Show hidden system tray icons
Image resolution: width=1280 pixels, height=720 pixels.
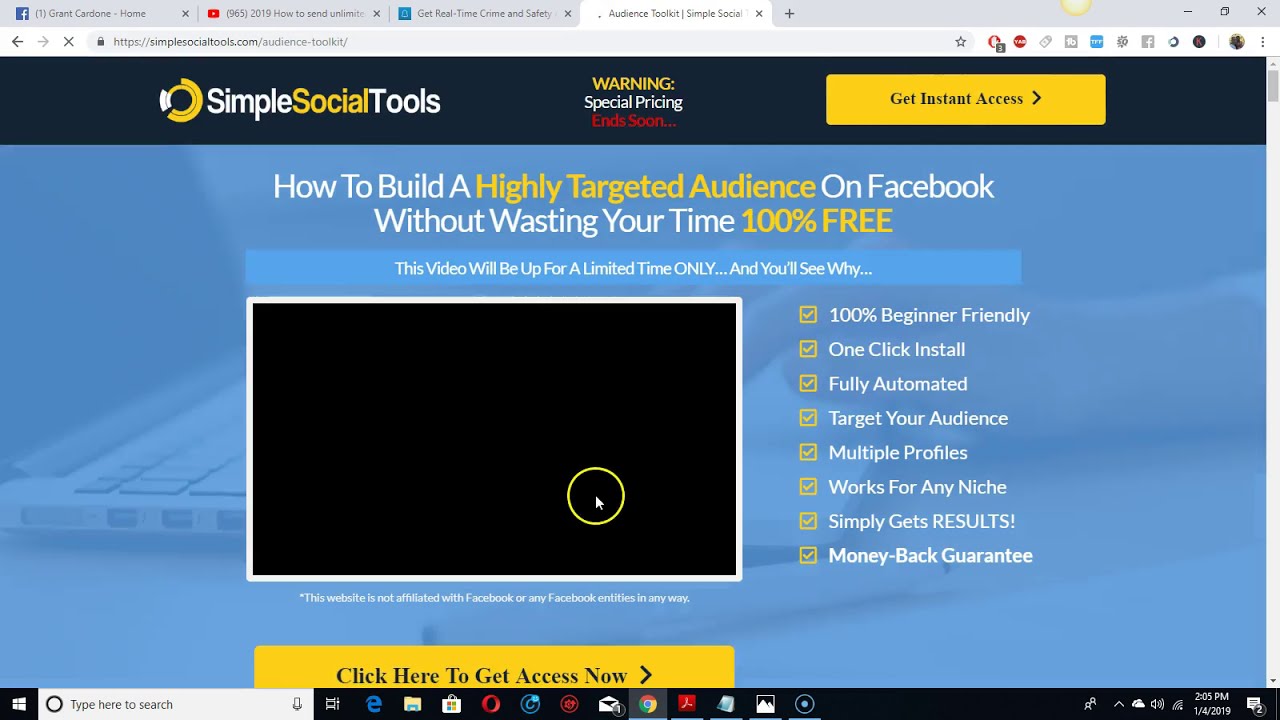1119,704
